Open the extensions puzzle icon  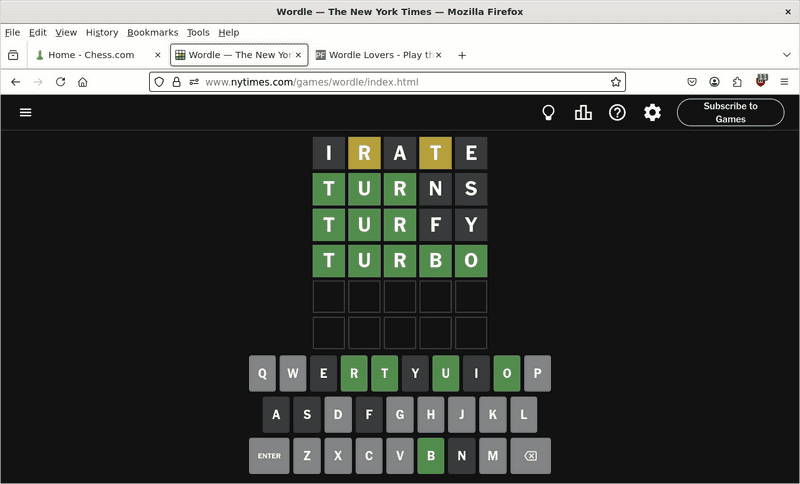pos(737,82)
